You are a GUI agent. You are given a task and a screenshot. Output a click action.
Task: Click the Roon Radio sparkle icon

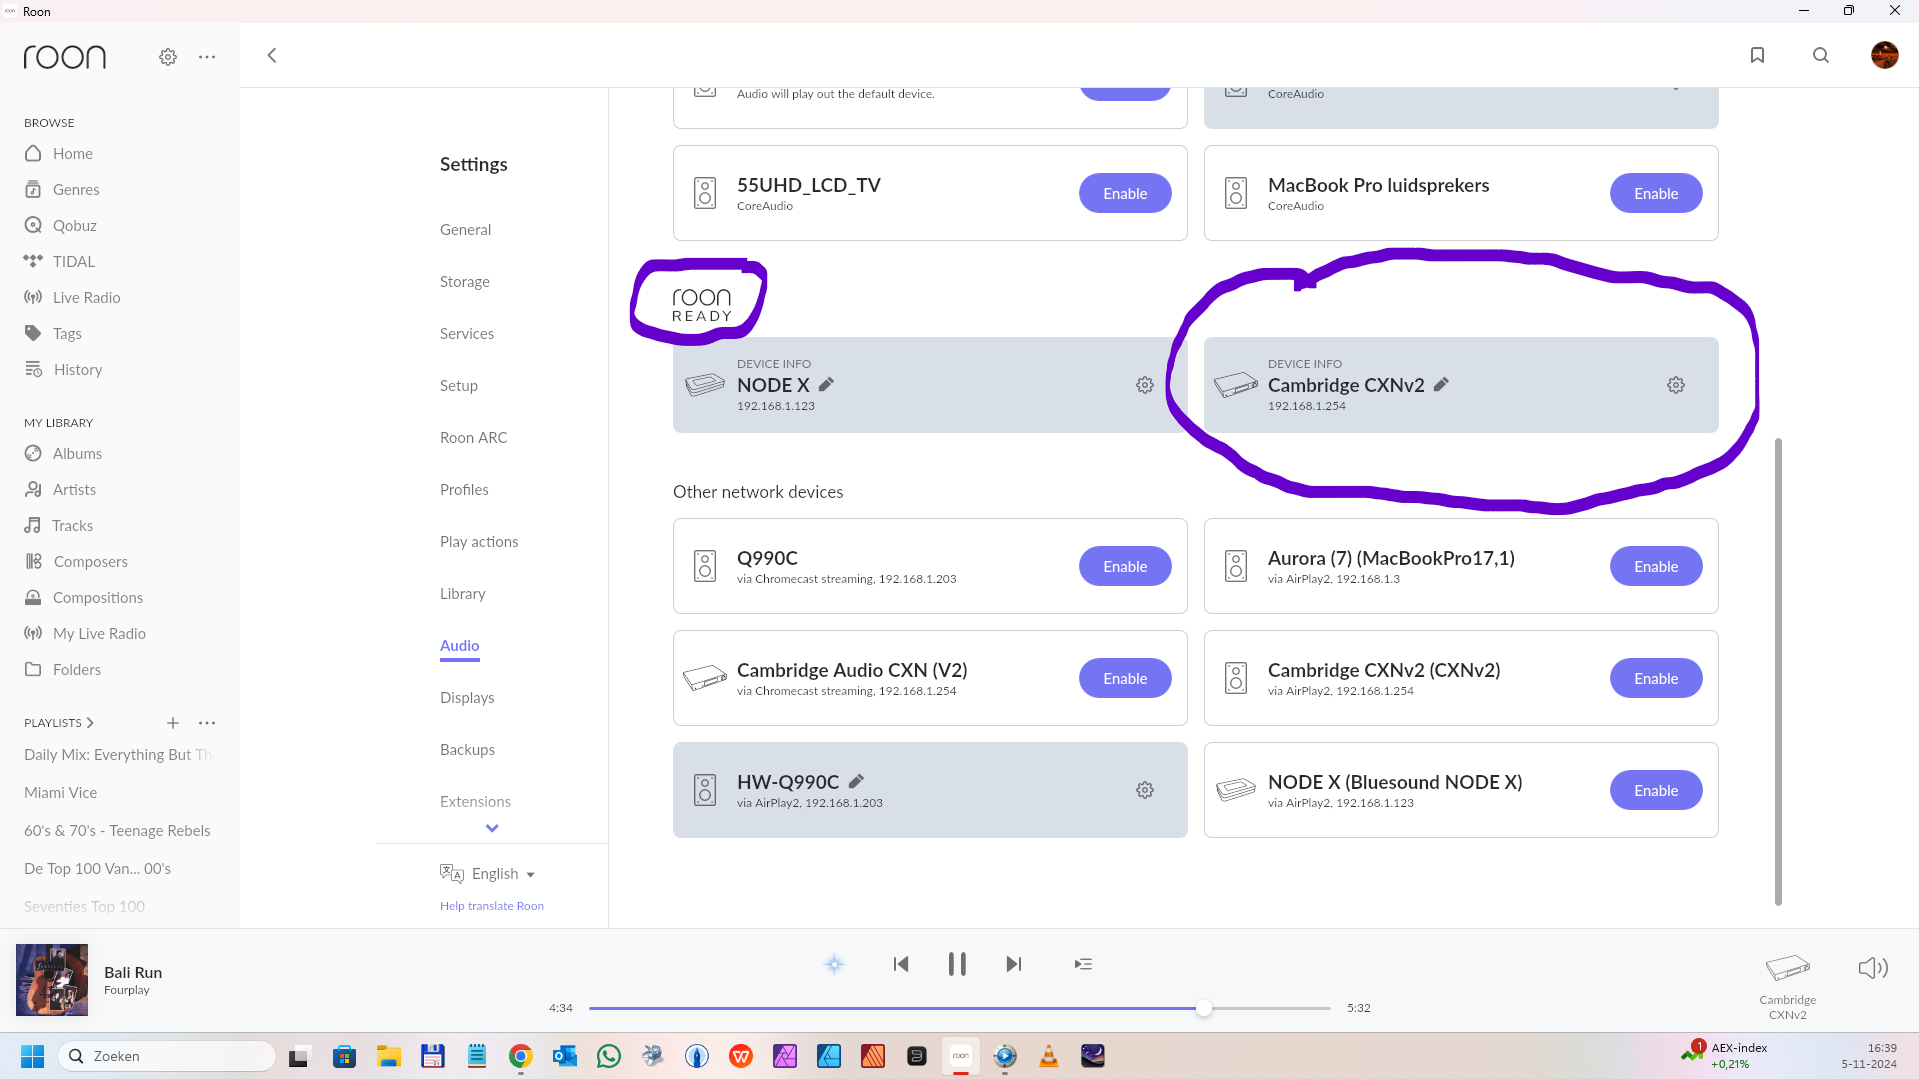(834, 964)
